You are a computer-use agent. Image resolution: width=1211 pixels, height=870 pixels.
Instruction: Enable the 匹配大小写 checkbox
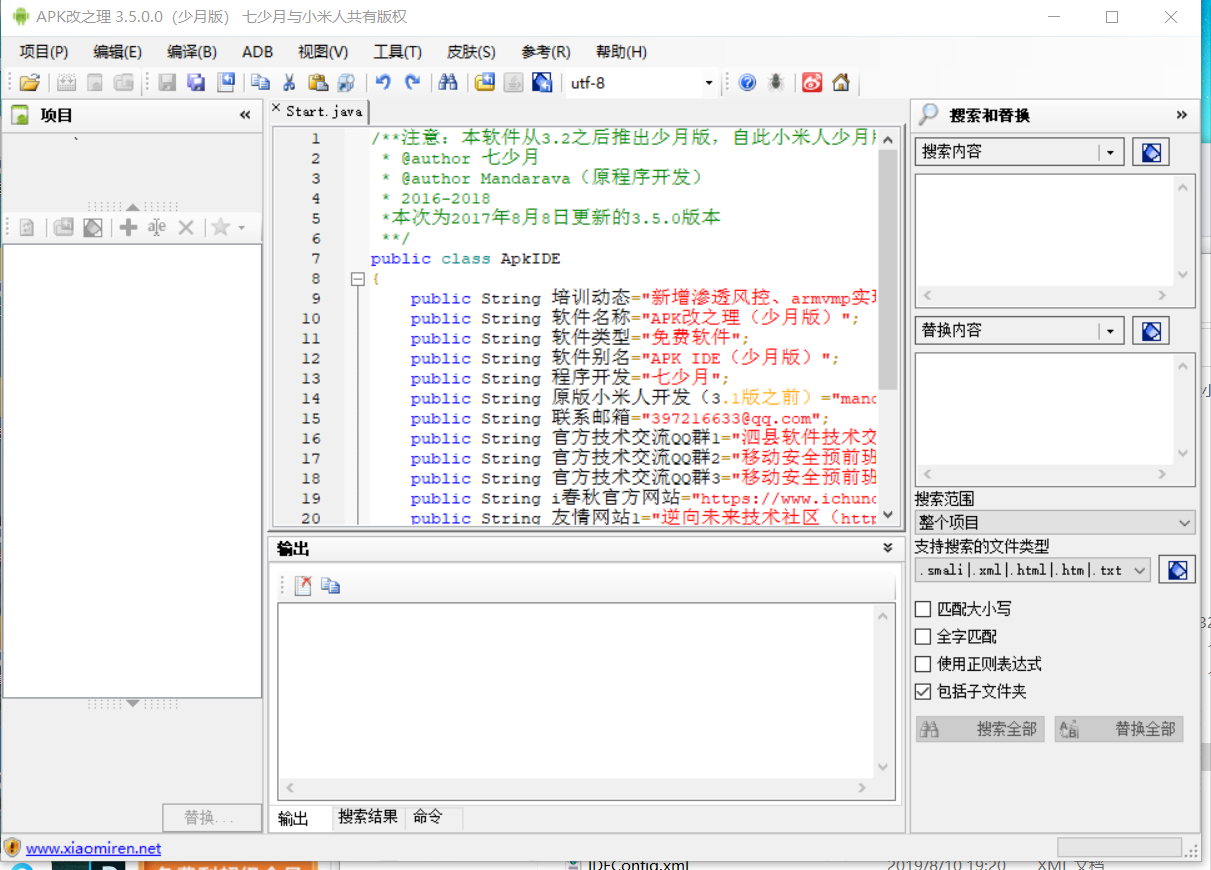[x=923, y=609]
